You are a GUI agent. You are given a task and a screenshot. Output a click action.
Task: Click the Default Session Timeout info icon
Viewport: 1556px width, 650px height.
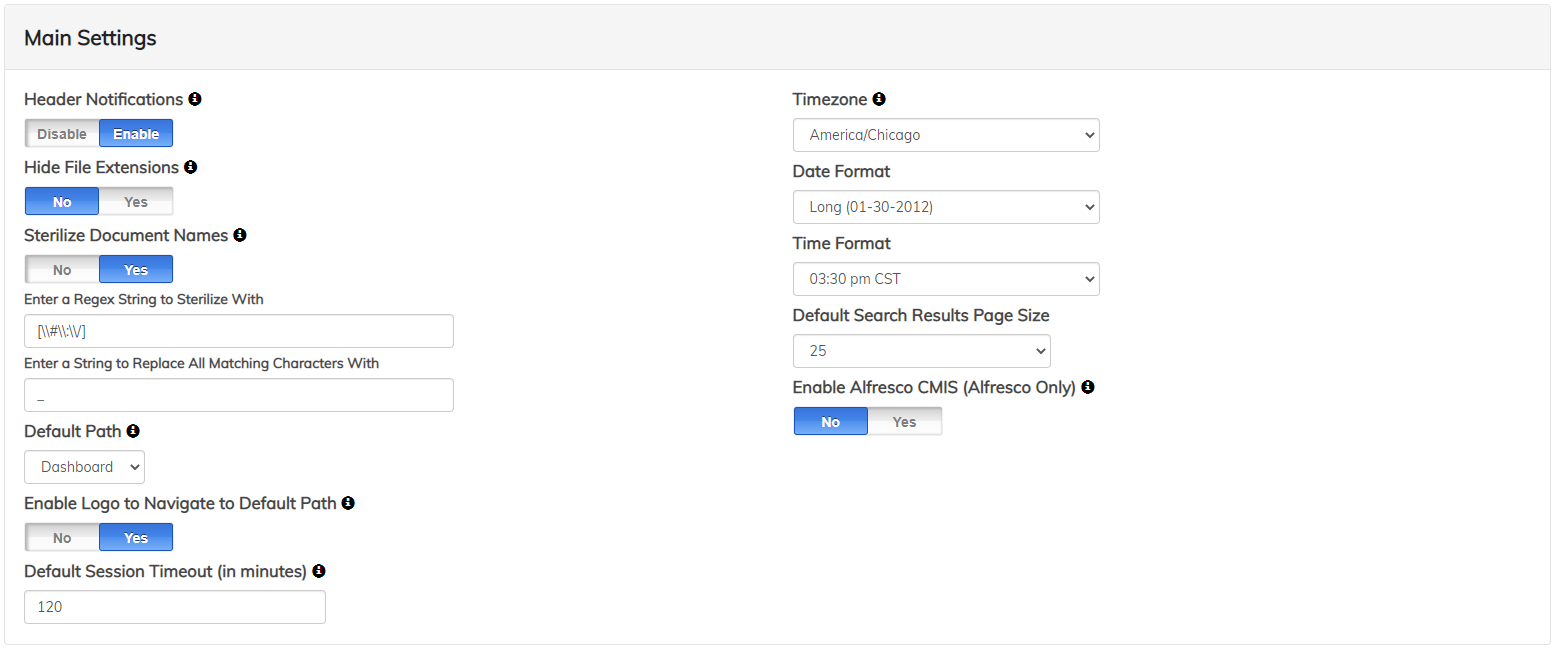coord(319,571)
